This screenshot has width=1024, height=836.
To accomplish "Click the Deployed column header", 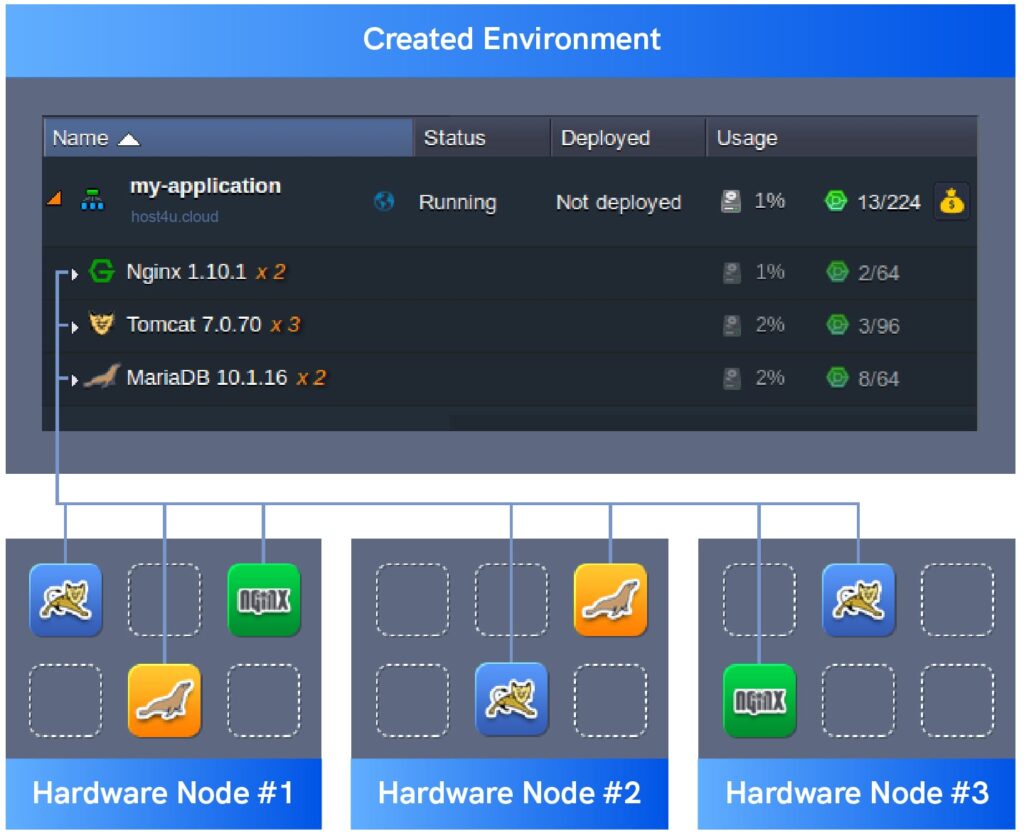I will [x=628, y=138].
